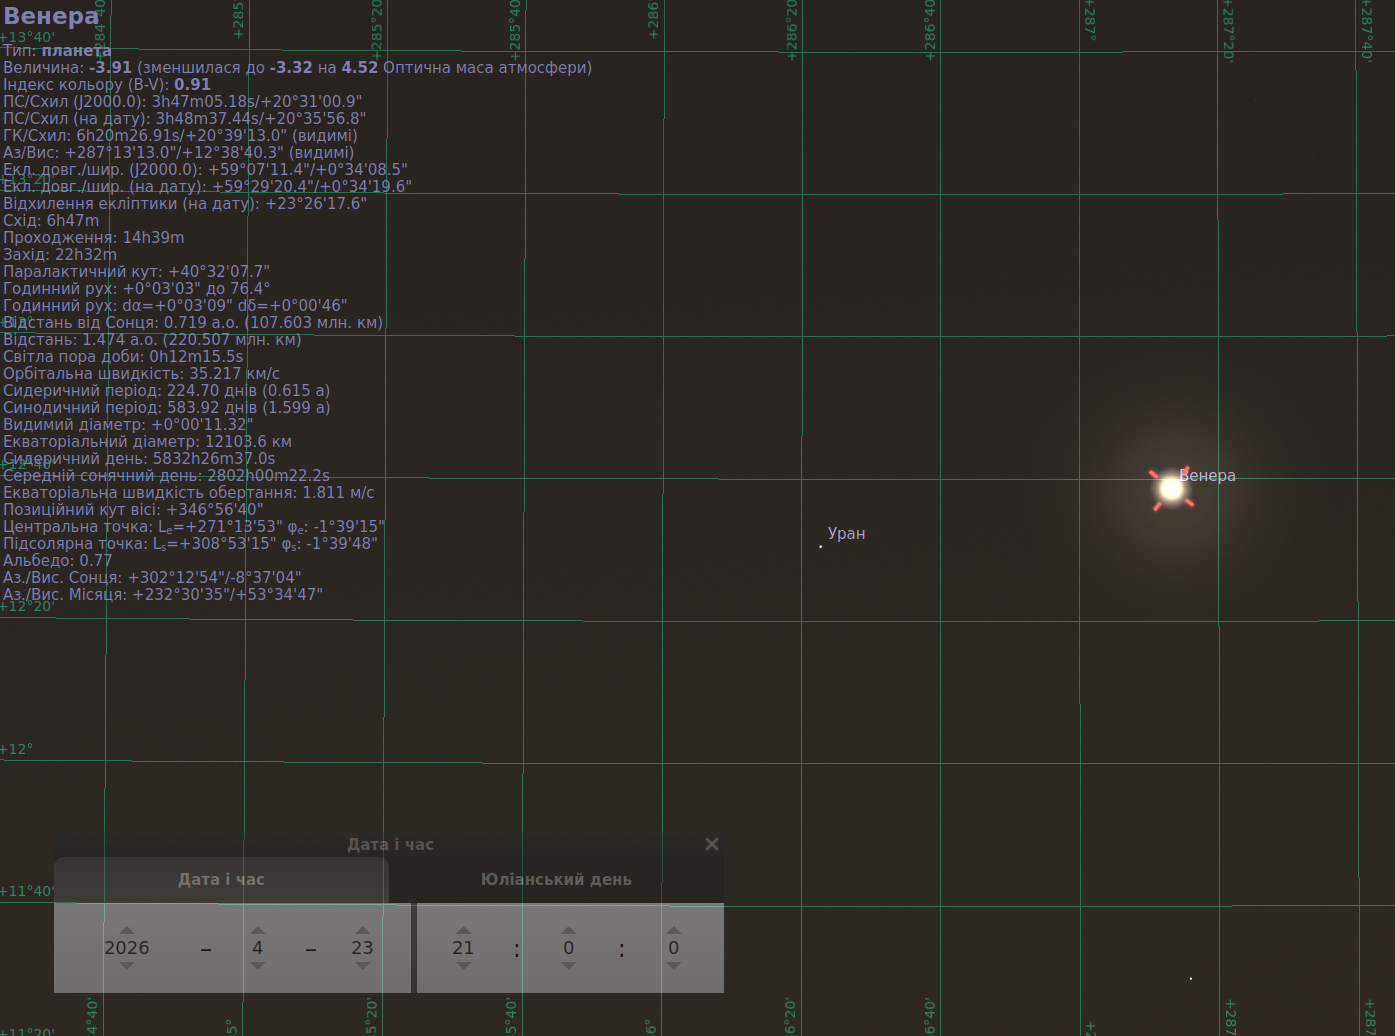Decrease the year 2026 with down arrow
The width and height of the screenshot is (1395, 1036).
126,966
